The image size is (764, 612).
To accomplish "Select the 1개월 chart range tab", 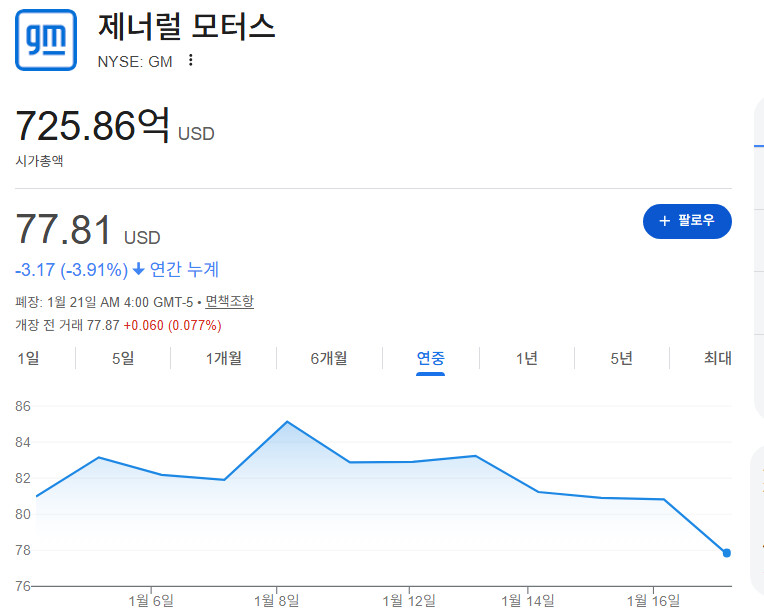I will coord(224,359).
